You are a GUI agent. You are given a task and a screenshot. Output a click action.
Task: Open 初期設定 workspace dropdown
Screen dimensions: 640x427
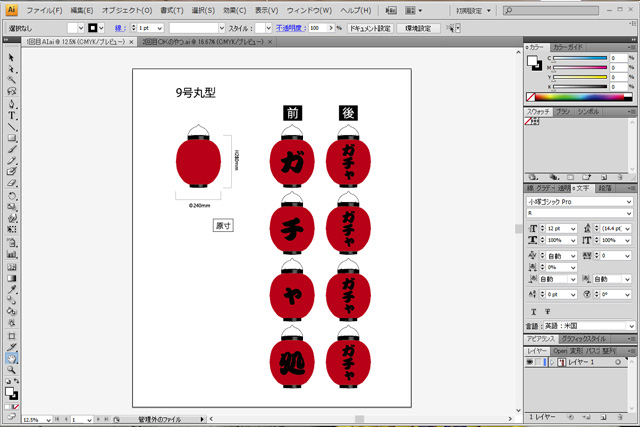click(x=473, y=11)
